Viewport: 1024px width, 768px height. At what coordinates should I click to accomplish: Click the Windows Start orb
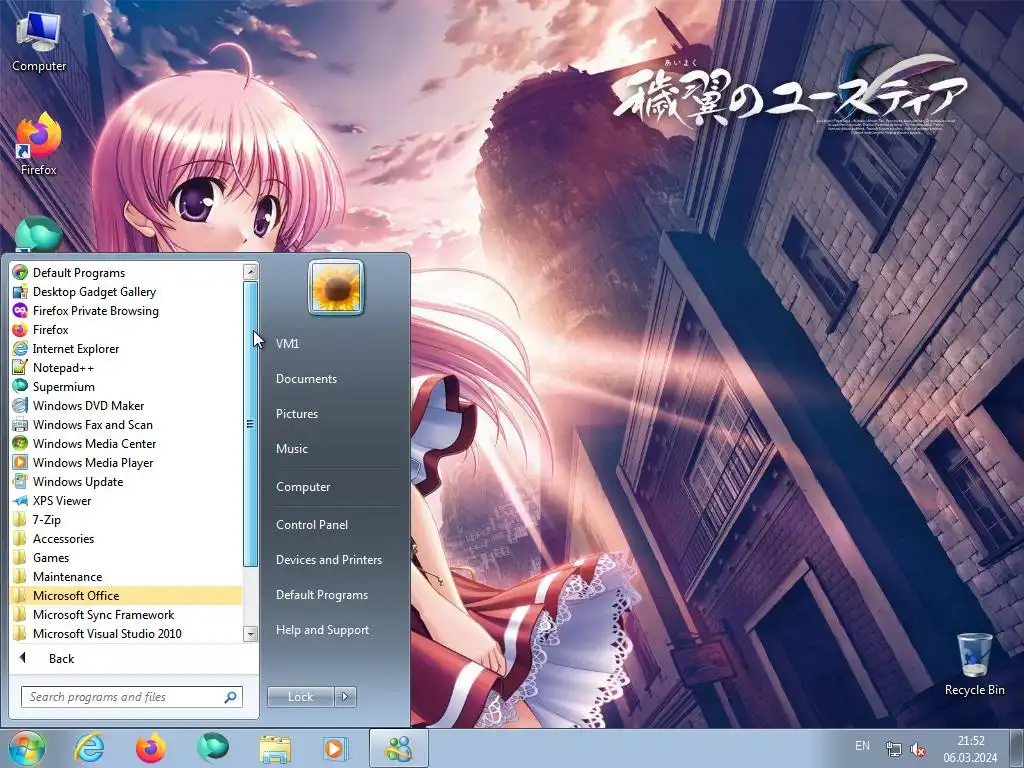(x=27, y=749)
